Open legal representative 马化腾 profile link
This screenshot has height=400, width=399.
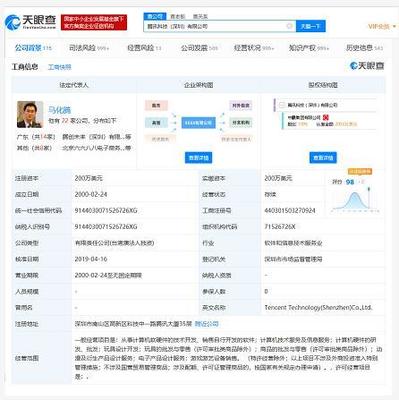(60, 110)
